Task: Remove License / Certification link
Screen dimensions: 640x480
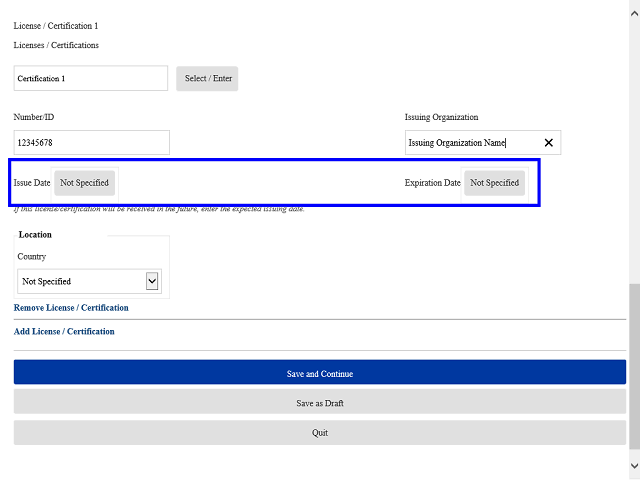Action: point(71,308)
